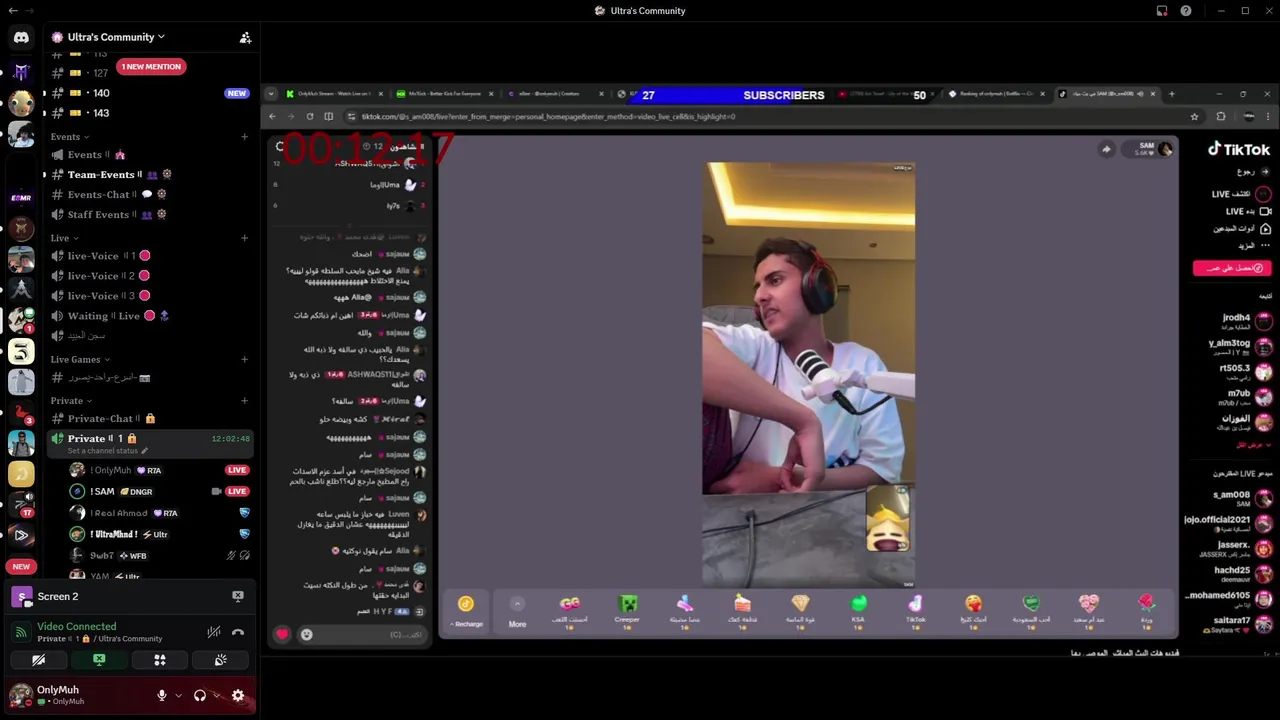Reload the TikTok browser page

pos(309,117)
